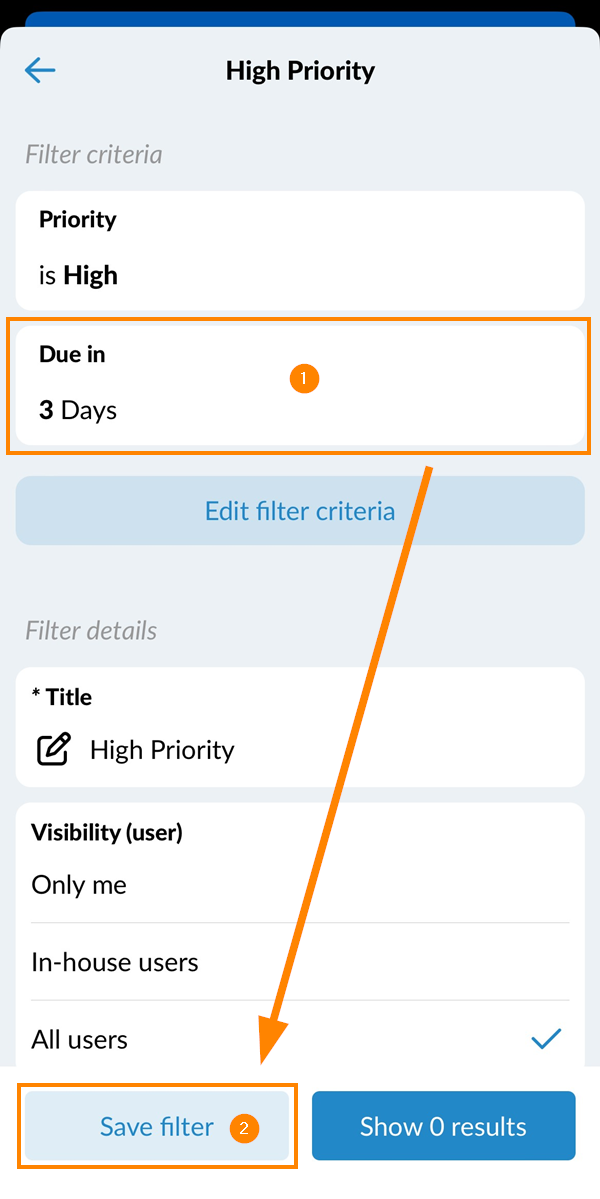Screen dimensions: 600x1199
Task: Tap the "Show 0 results" button
Action: (443, 1127)
